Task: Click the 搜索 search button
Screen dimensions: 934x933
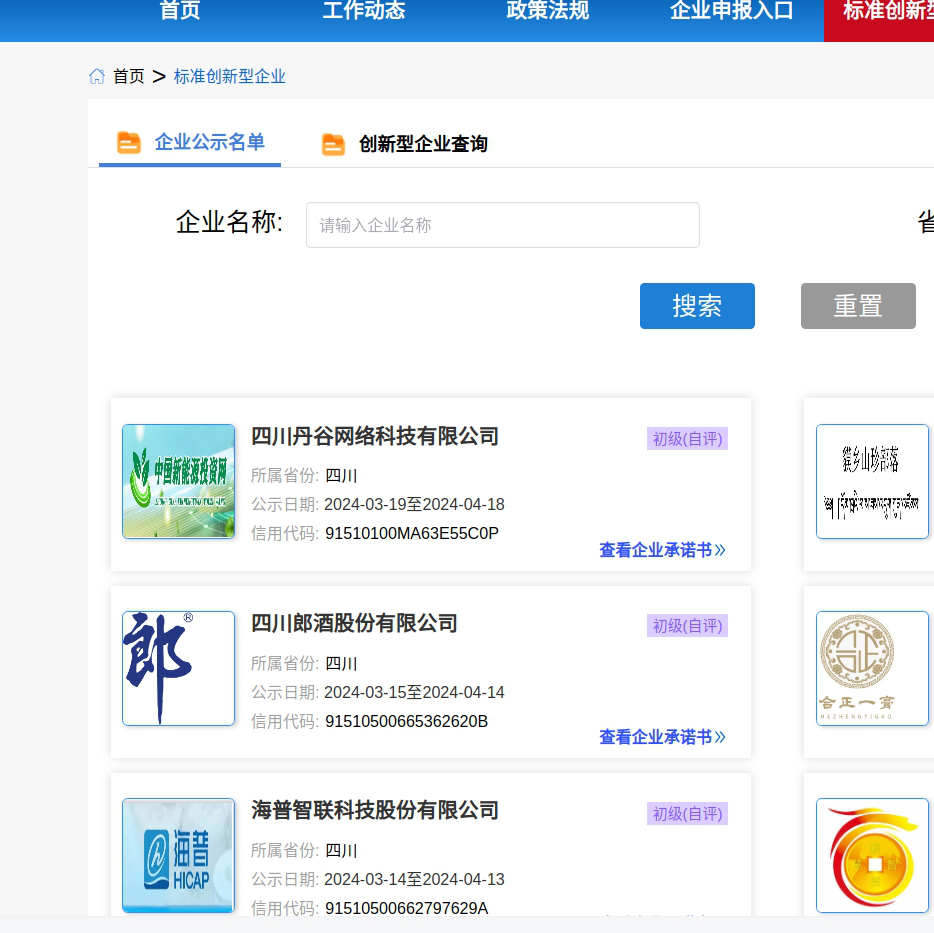Action: pyautogui.click(x=697, y=306)
